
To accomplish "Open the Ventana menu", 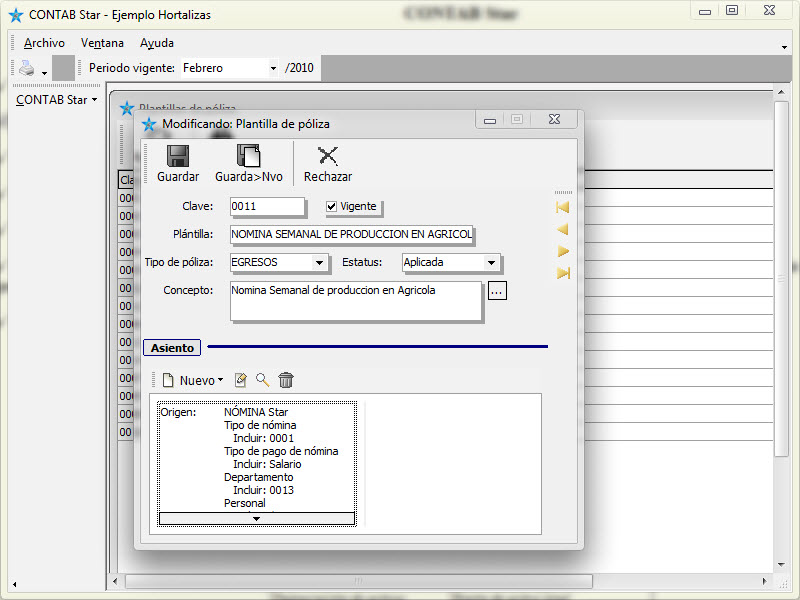I will tap(102, 43).
